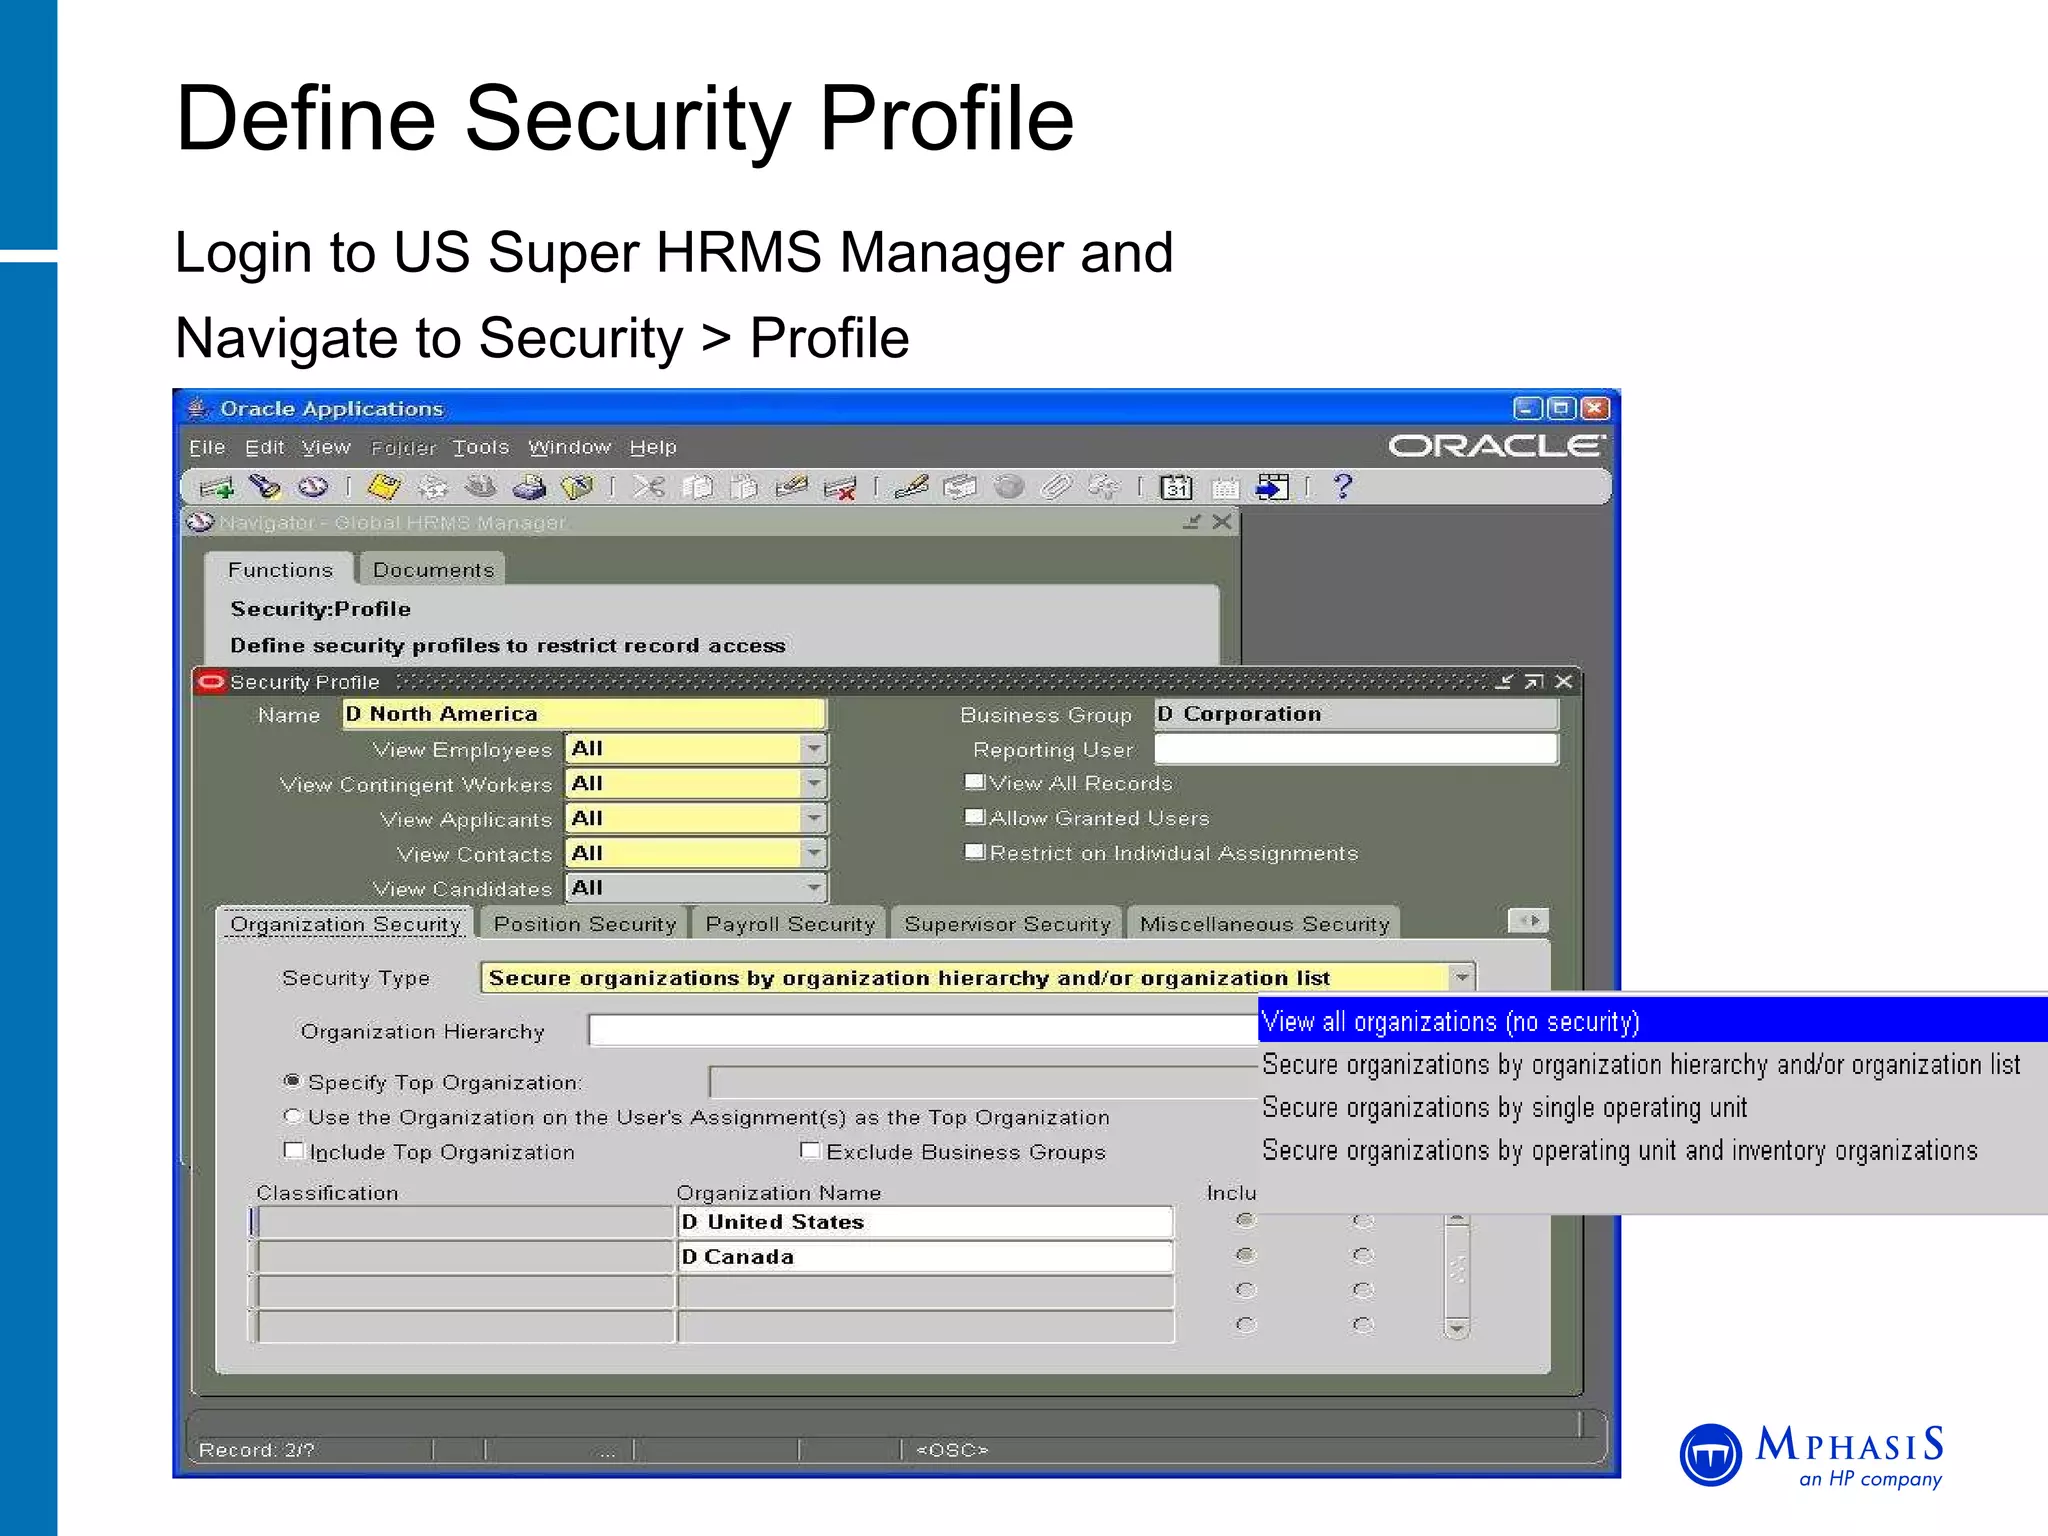
Task: Click the Attachments paperclip icon
Action: [1056, 487]
